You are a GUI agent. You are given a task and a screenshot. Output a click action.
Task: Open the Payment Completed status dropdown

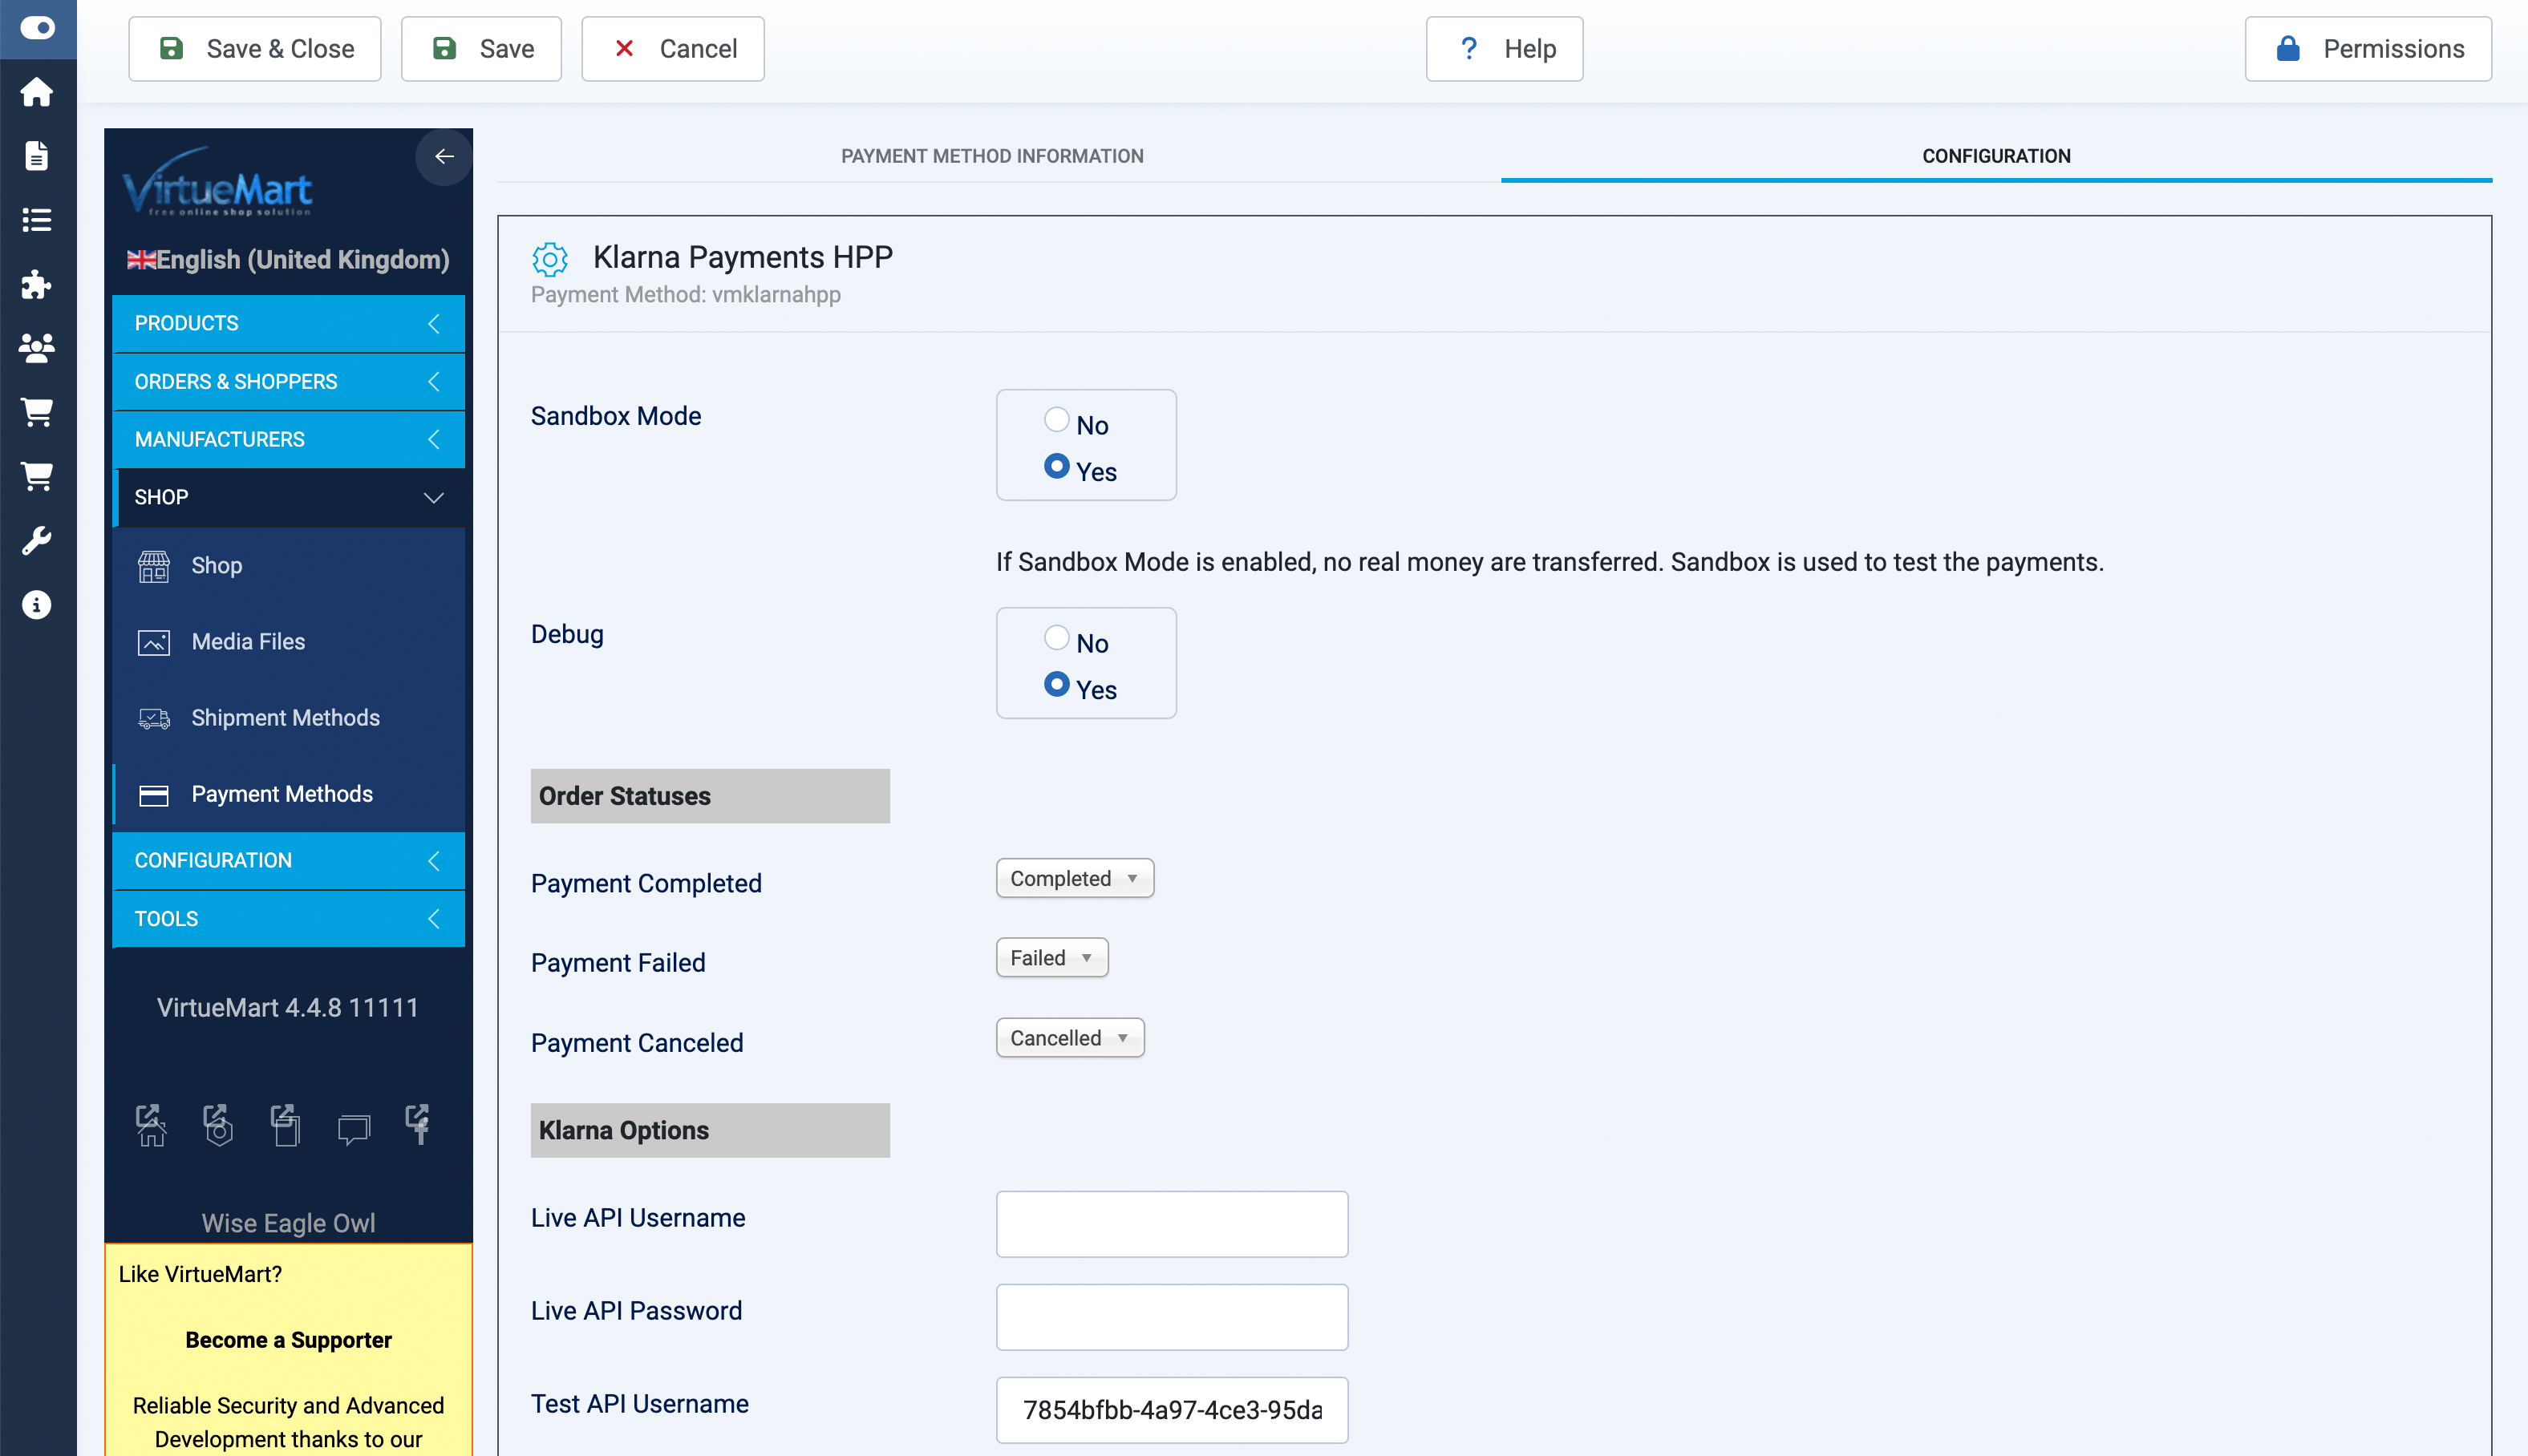(x=1075, y=878)
